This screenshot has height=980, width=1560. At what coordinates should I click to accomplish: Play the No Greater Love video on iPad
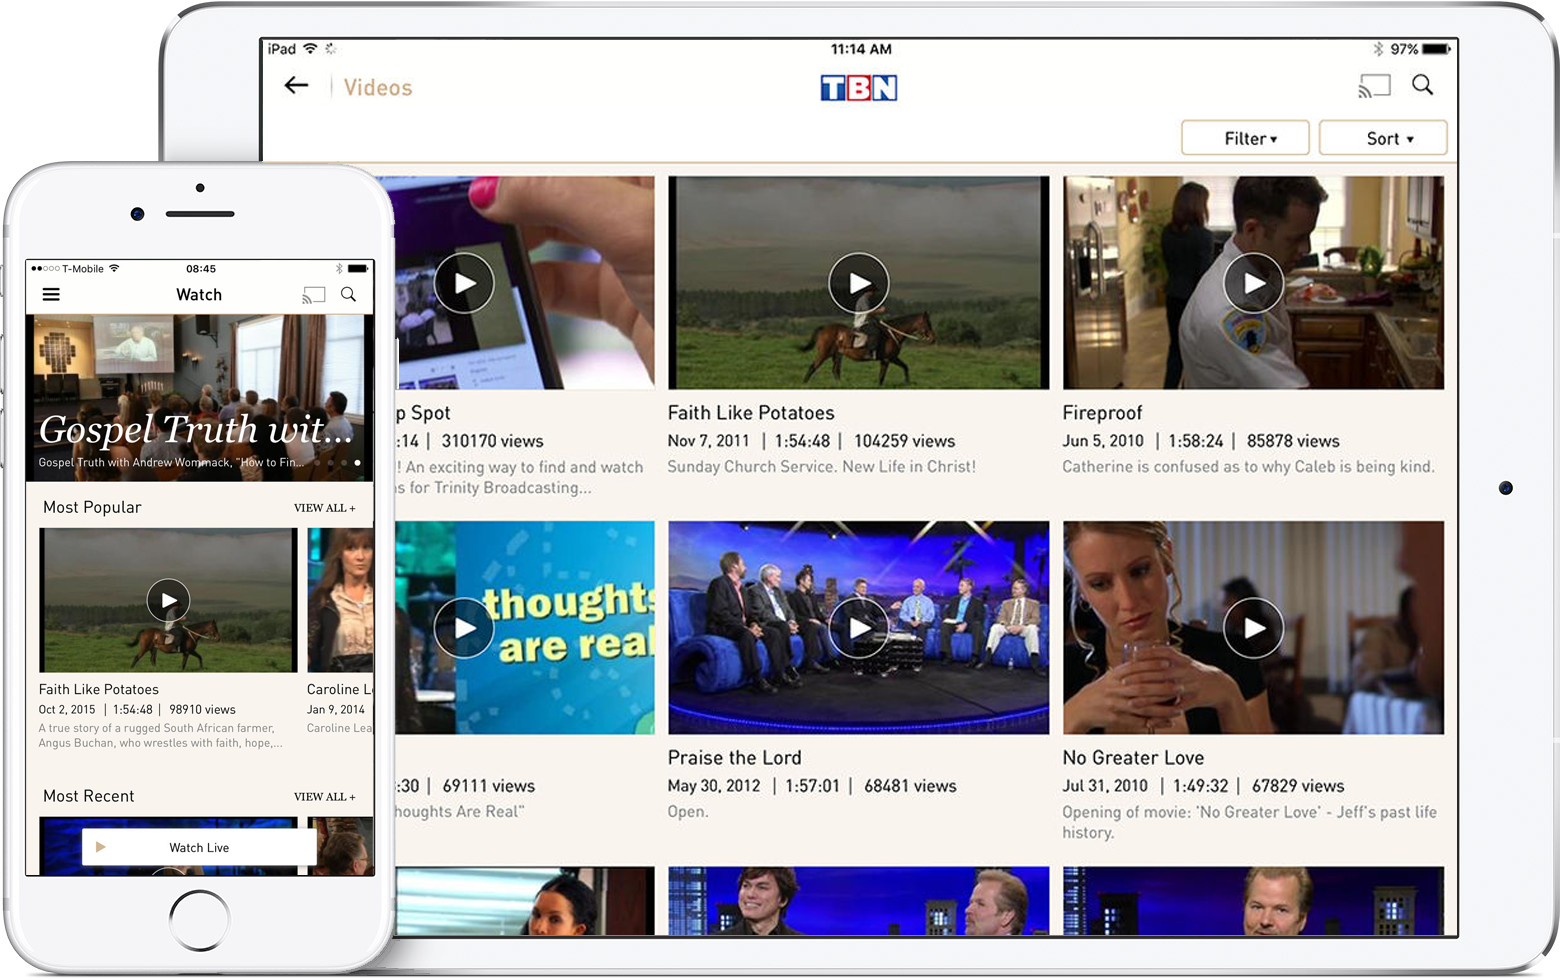pyautogui.click(x=1253, y=628)
